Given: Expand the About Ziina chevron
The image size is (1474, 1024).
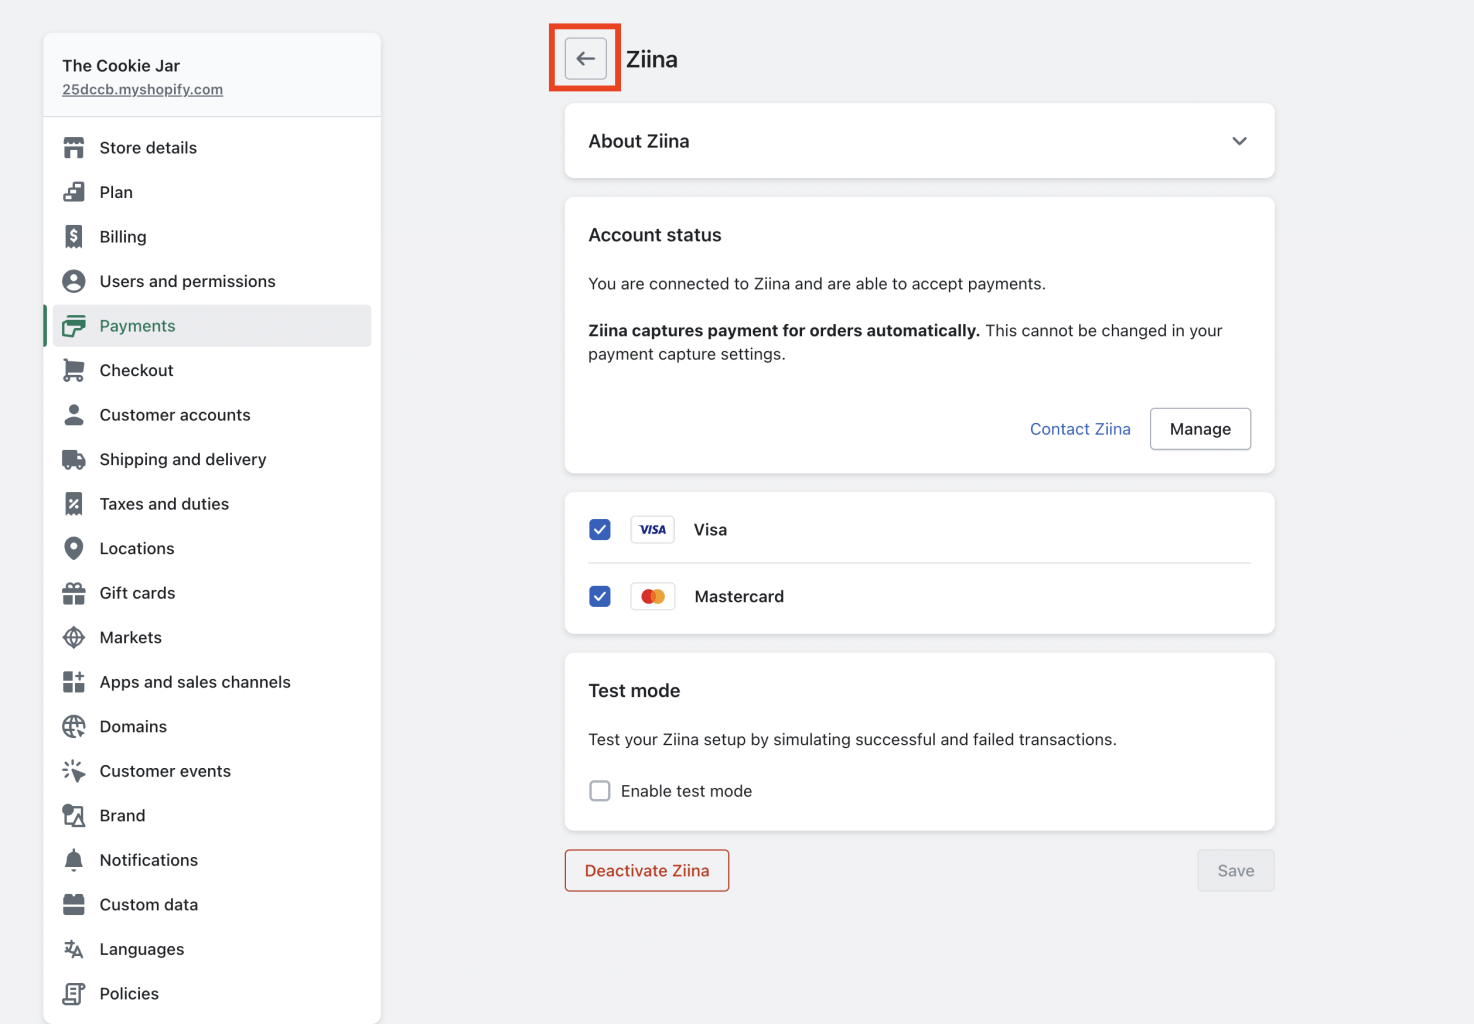Looking at the screenshot, I should pos(1239,141).
